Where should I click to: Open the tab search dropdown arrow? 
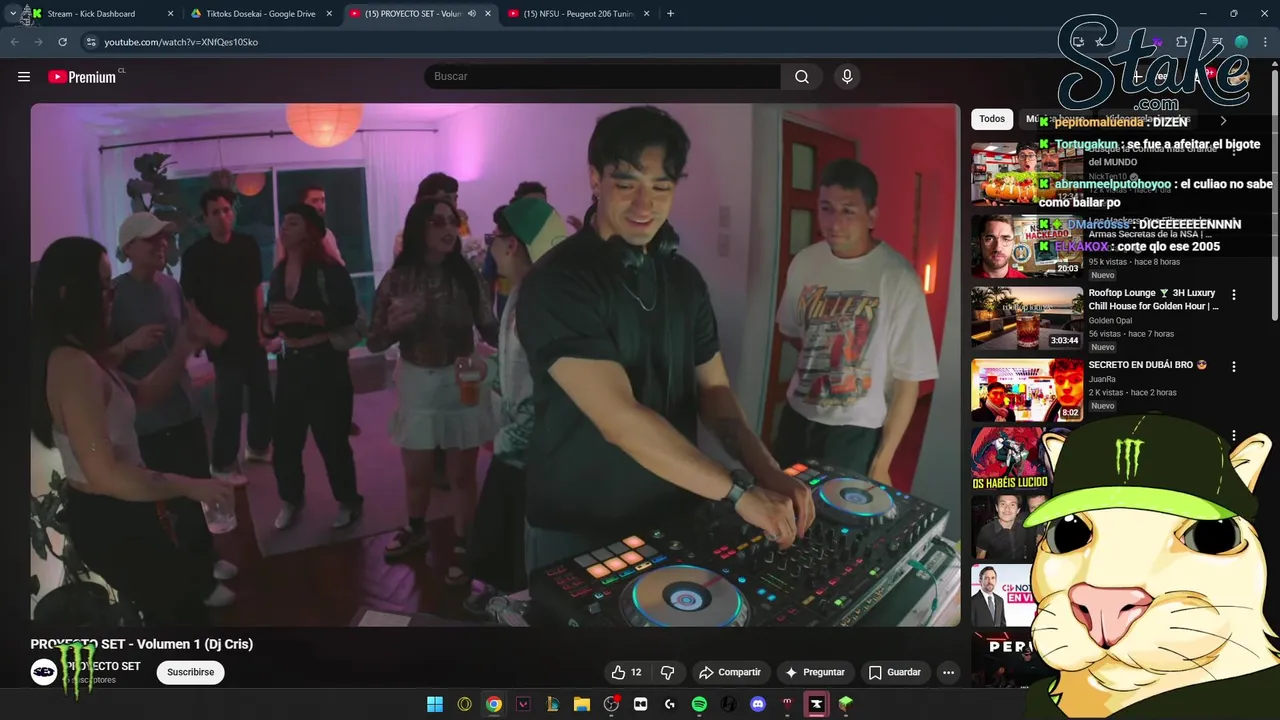[x=12, y=14]
